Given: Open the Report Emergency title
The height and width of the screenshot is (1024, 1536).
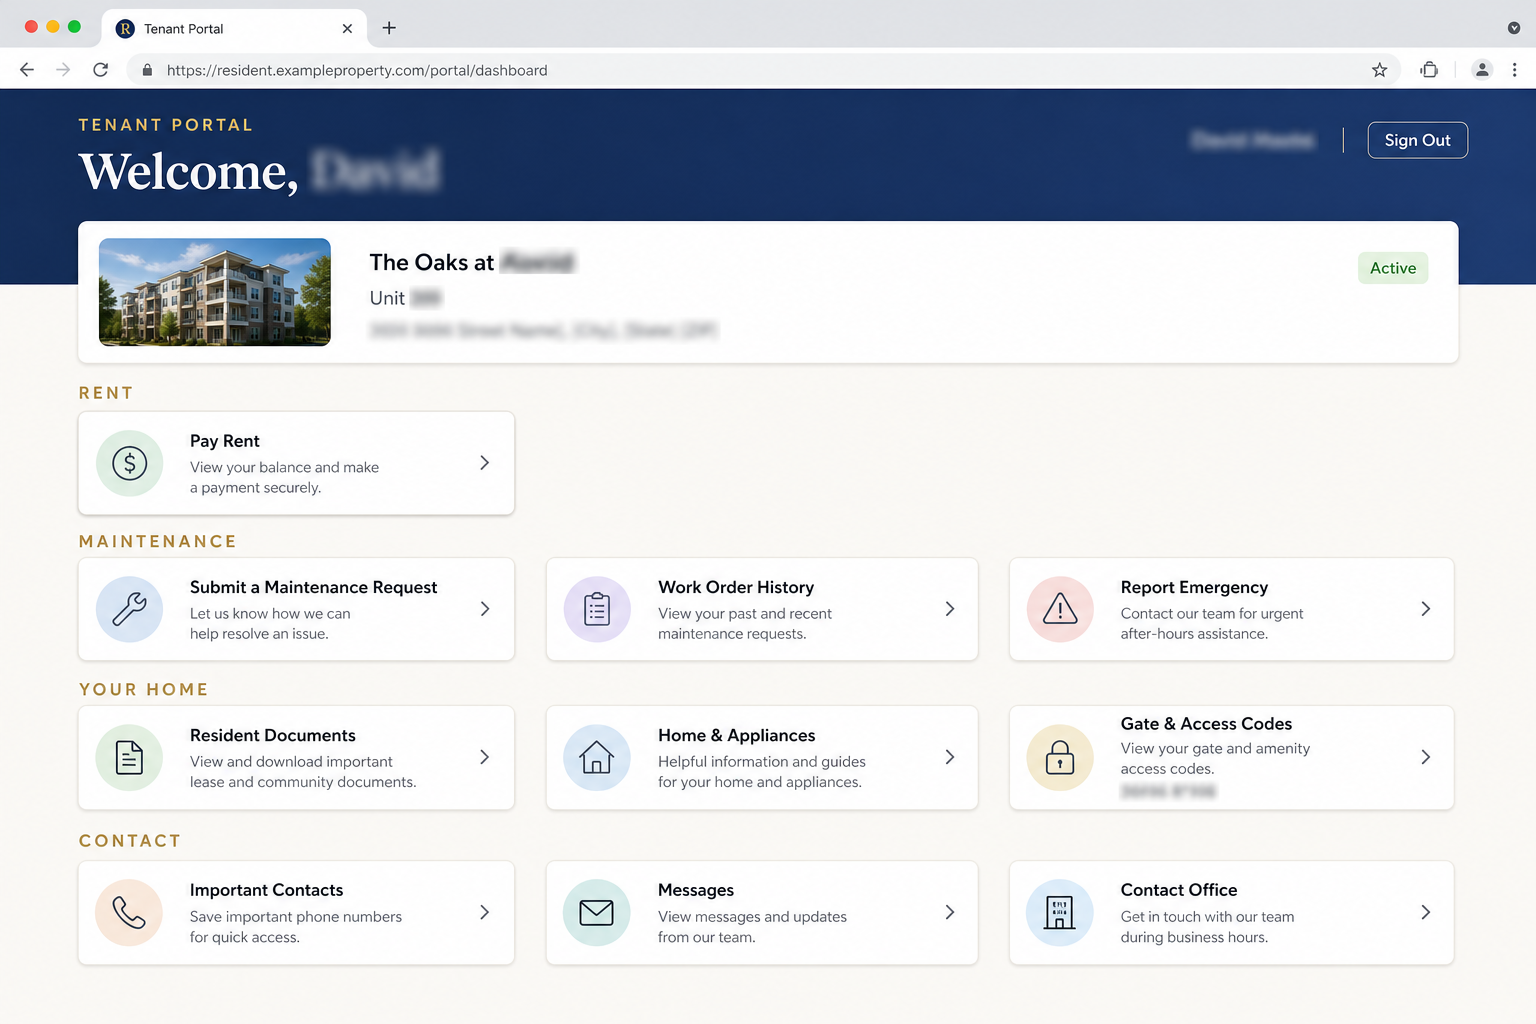Looking at the screenshot, I should (x=1194, y=587).
